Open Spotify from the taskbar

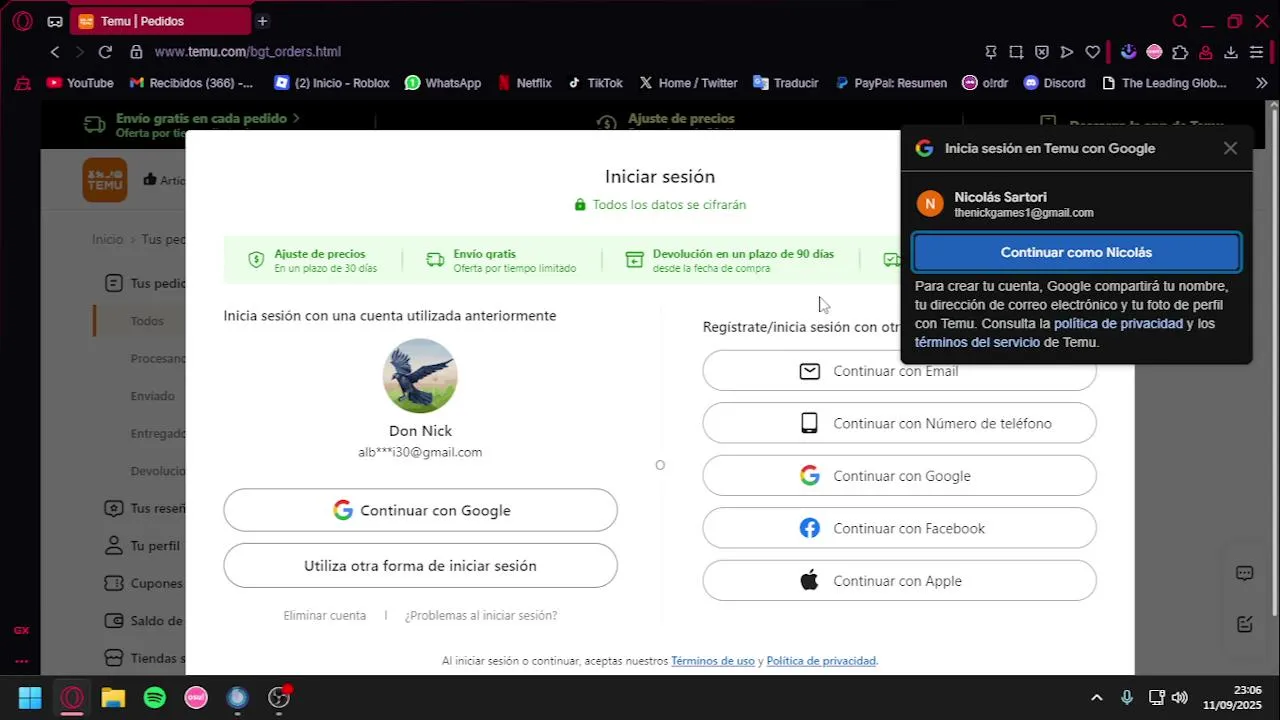[x=155, y=698]
